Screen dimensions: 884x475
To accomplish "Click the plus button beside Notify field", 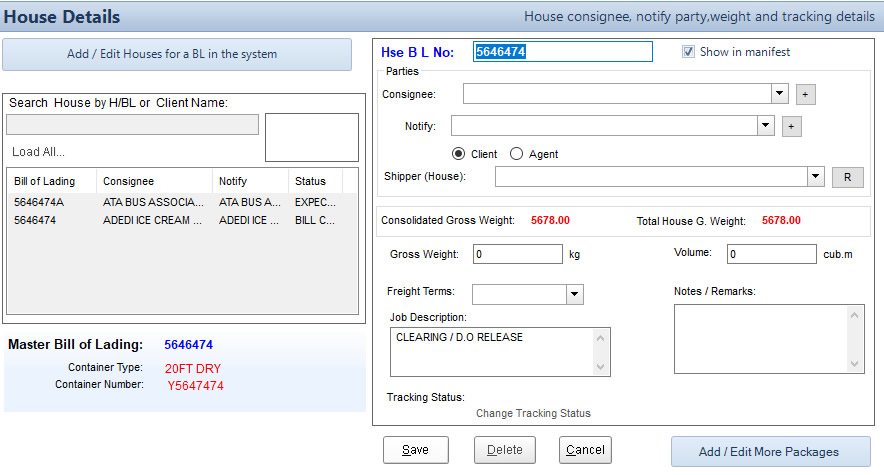I will [x=791, y=126].
